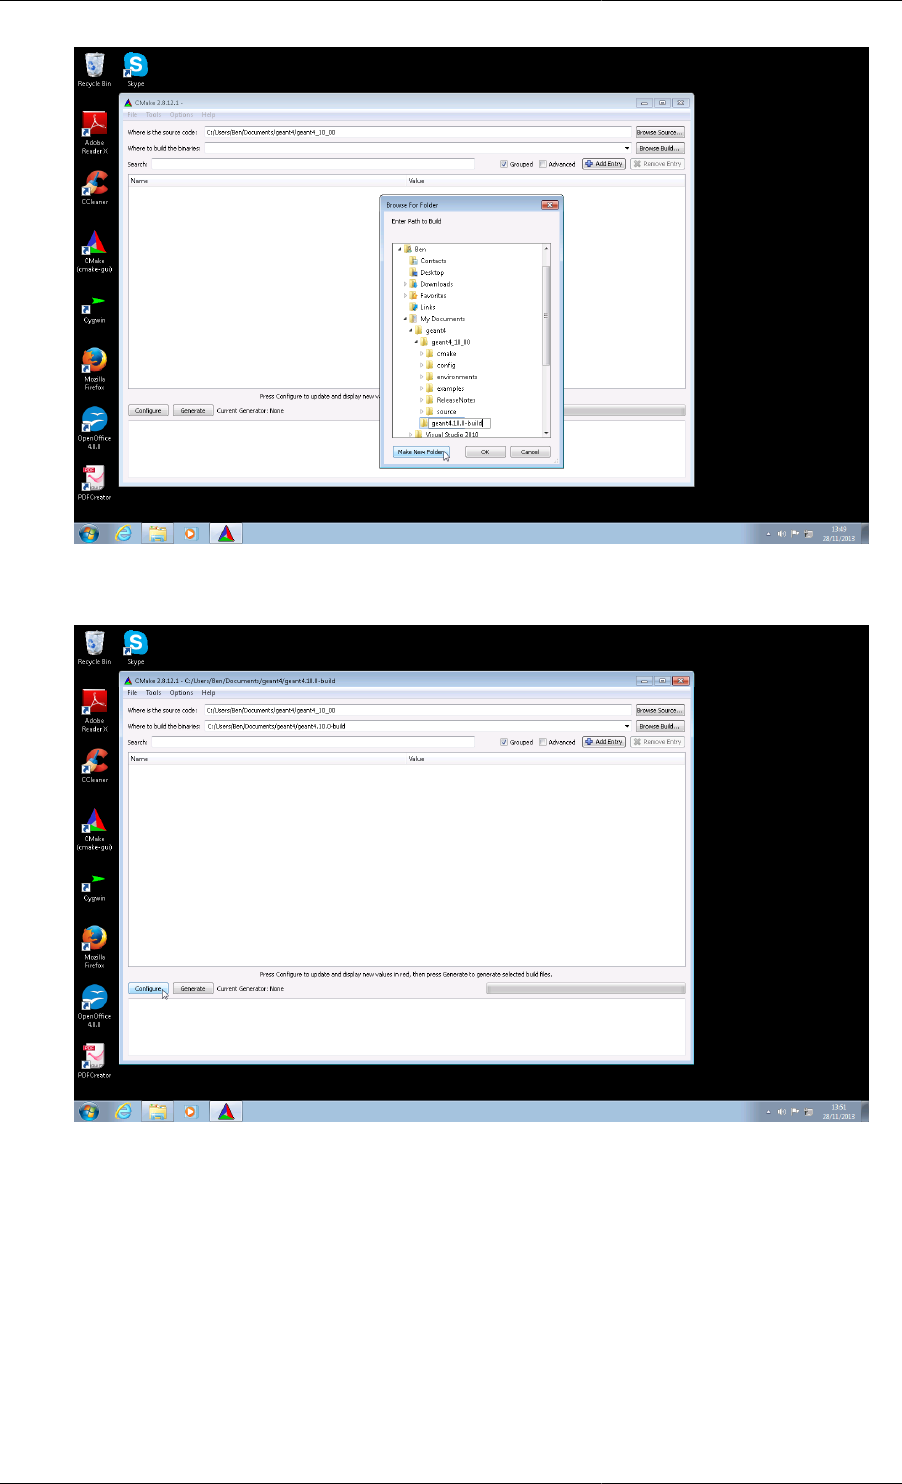This screenshot has width=902, height=1484.
Task: Click Make New Folder in Browse For Folder
Action: coord(421,452)
